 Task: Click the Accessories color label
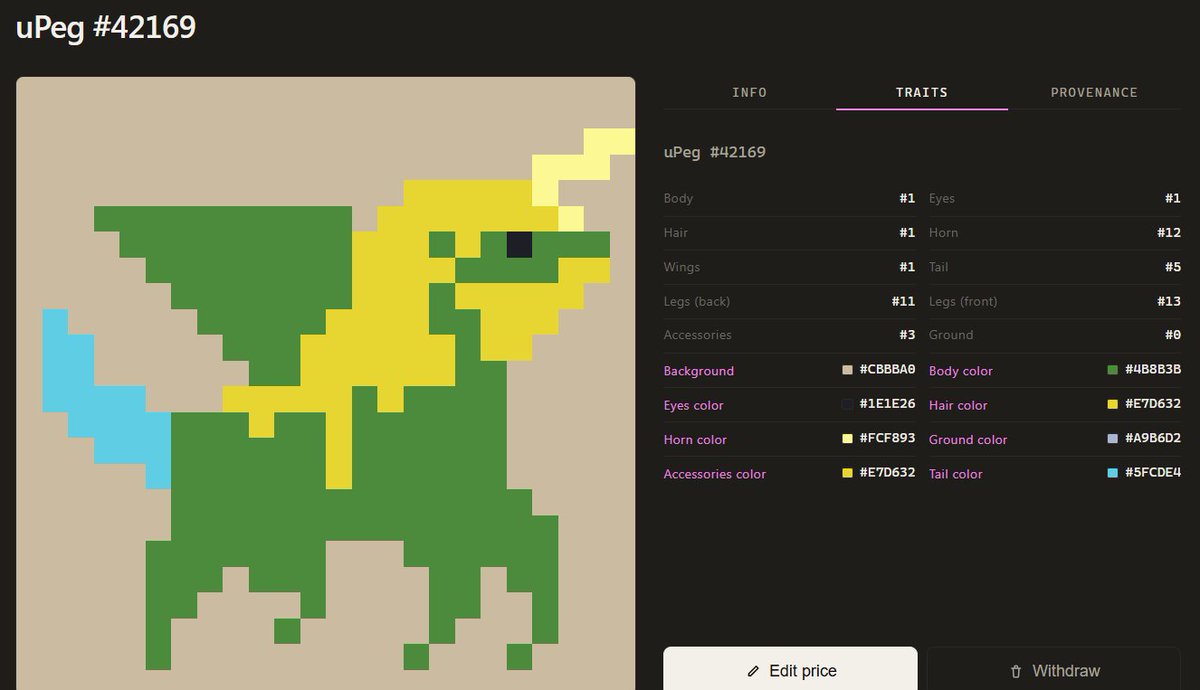tap(715, 474)
